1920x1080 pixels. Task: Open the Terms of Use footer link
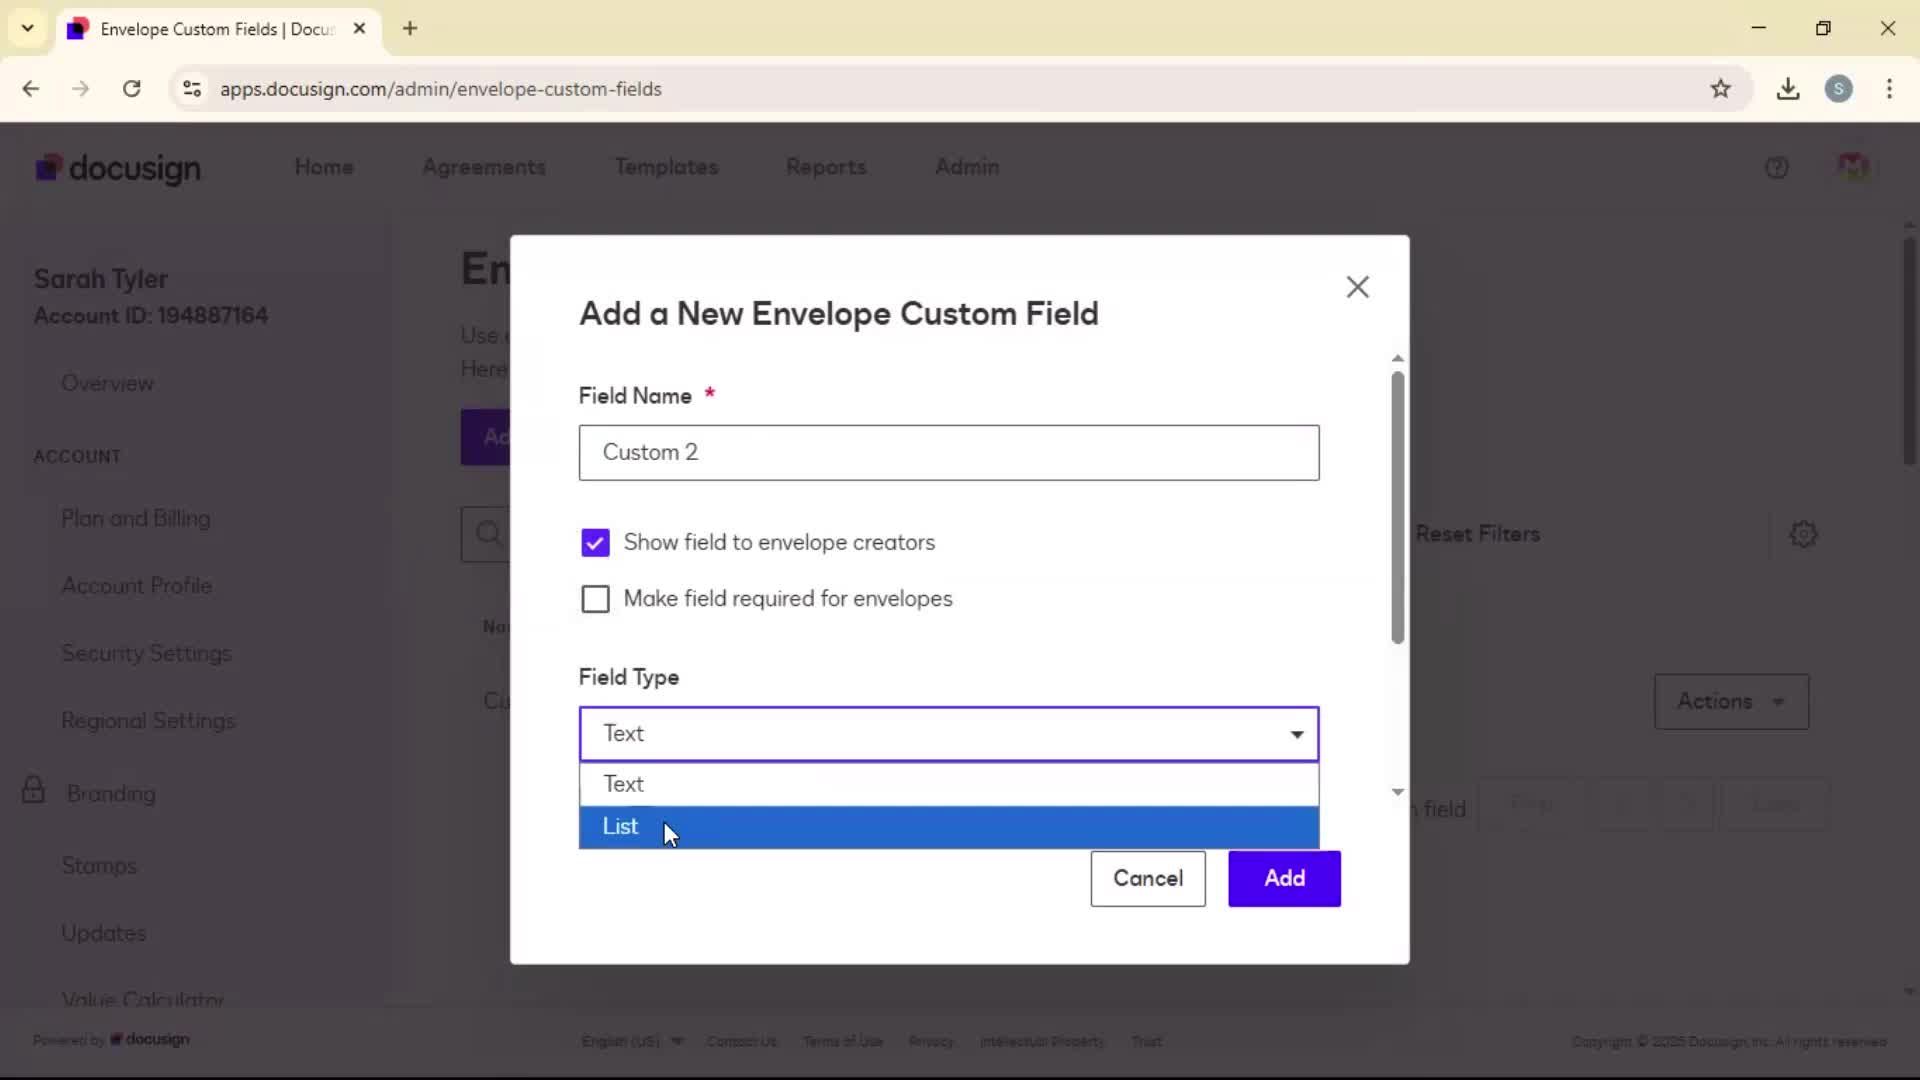(x=842, y=1041)
